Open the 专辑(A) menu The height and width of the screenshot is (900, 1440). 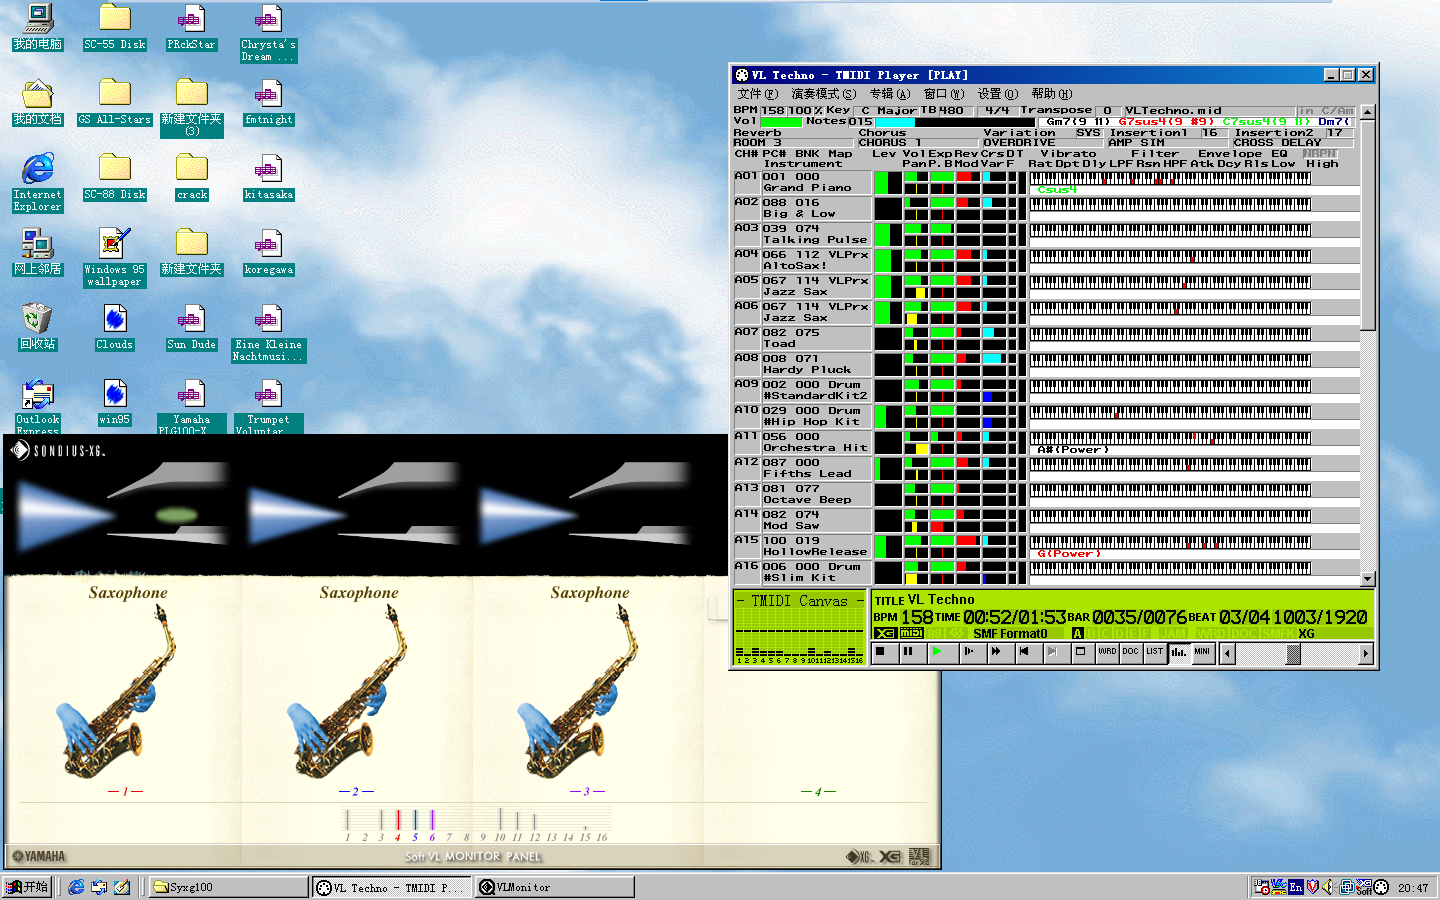tap(889, 94)
